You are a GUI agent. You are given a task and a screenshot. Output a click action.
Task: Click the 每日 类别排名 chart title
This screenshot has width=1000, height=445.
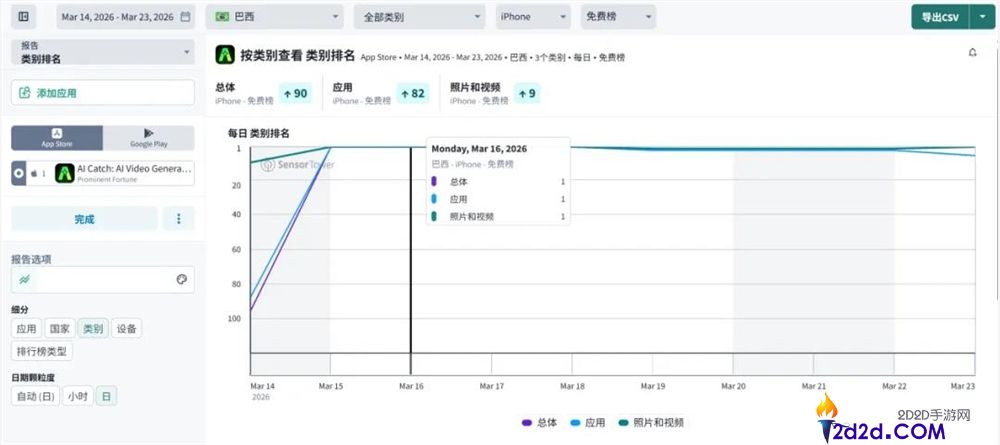click(x=259, y=133)
